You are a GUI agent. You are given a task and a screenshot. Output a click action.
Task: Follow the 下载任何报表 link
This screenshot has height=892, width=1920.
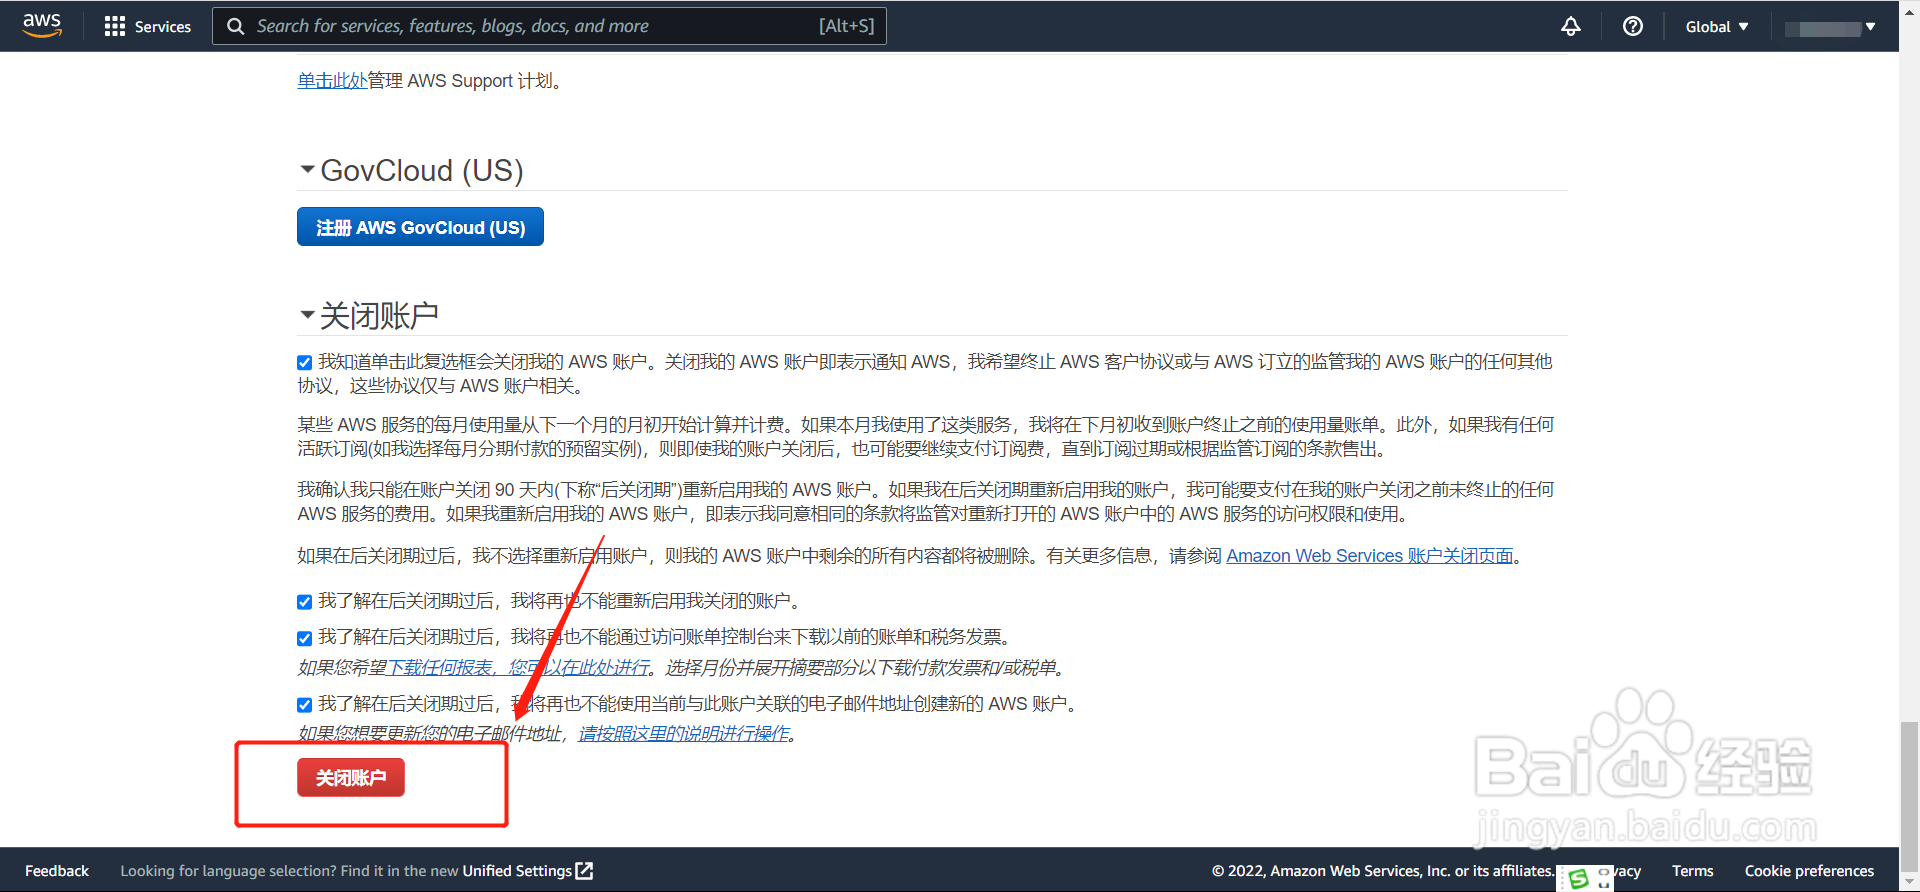(x=518, y=667)
